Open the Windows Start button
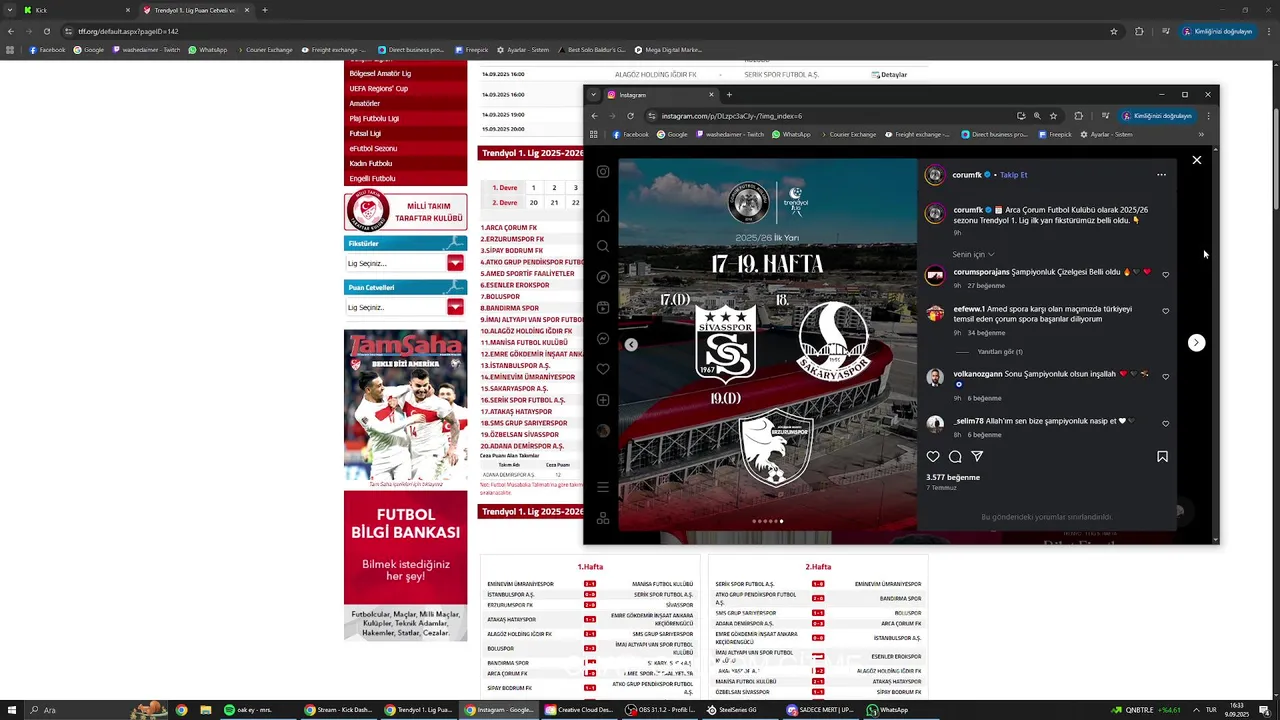This screenshot has width=1280, height=720. pos(13,710)
